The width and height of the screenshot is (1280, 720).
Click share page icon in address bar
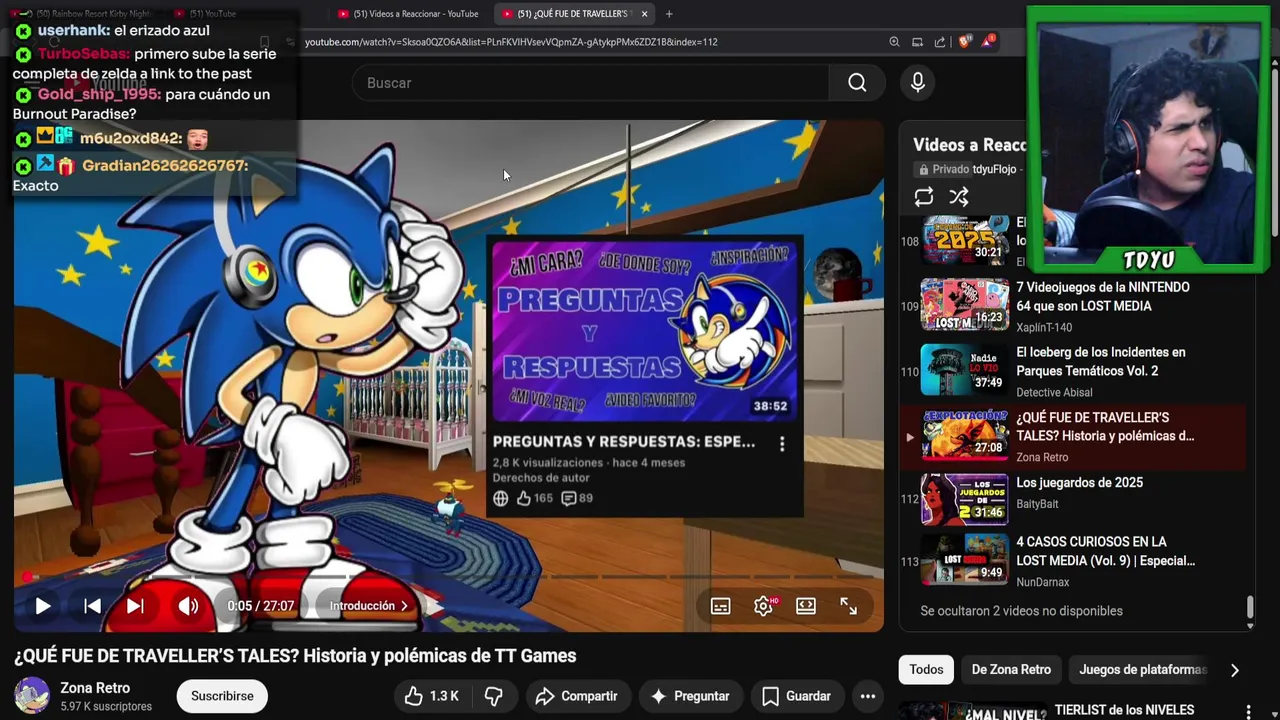click(x=940, y=42)
